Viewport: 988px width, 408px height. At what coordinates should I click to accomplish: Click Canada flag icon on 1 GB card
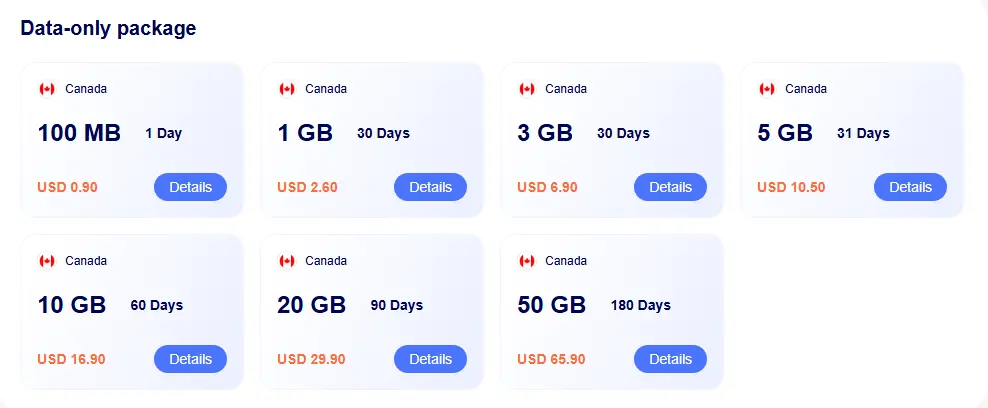coord(287,89)
